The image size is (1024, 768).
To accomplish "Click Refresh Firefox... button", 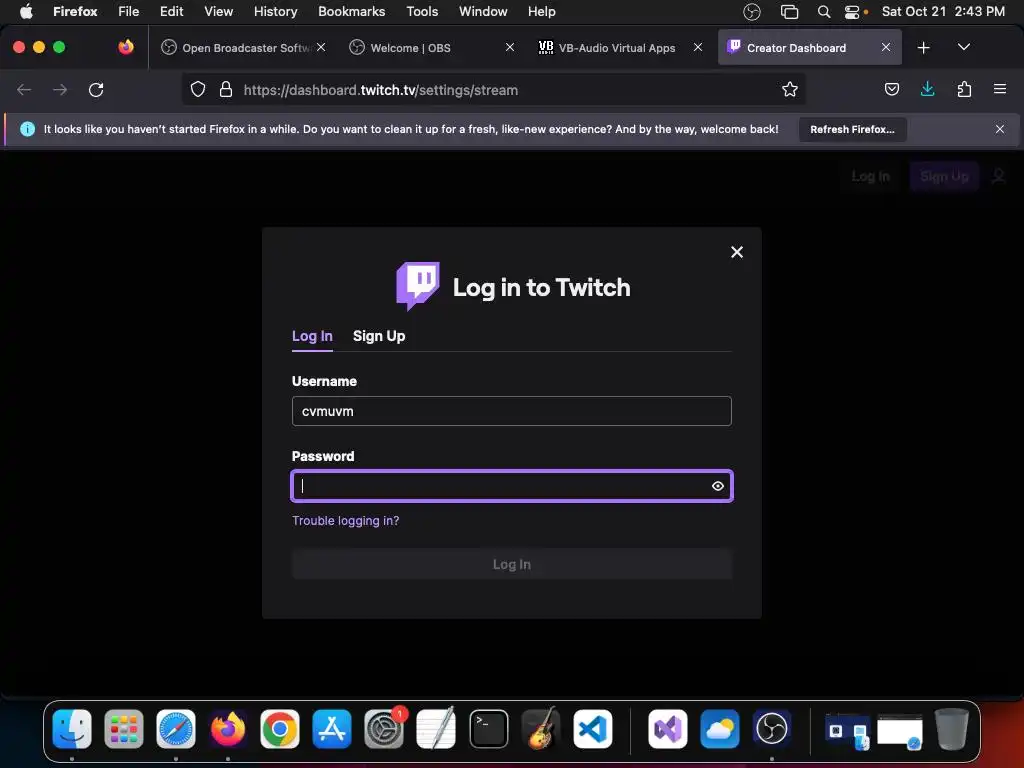I will pos(852,129).
